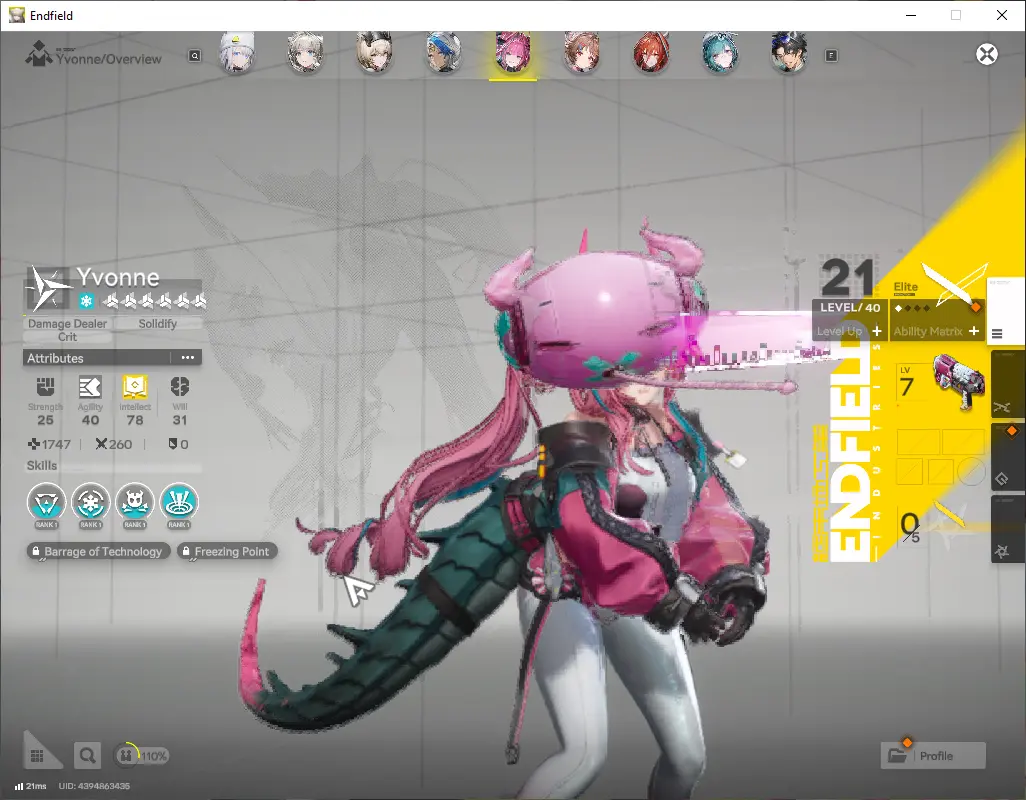Click the Intellect value 78
Image resolution: width=1026 pixels, height=800 pixels.
(135, 420)
